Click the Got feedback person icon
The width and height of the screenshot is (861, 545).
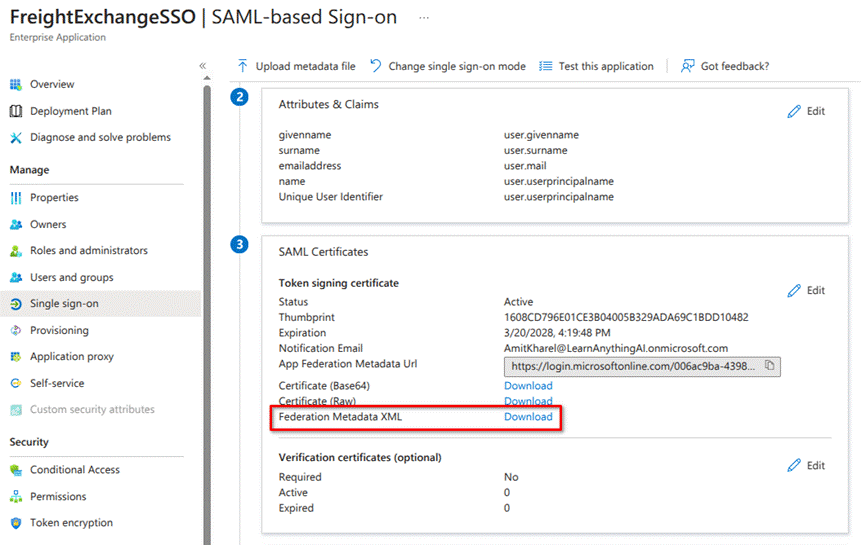(x=687, y=66)
